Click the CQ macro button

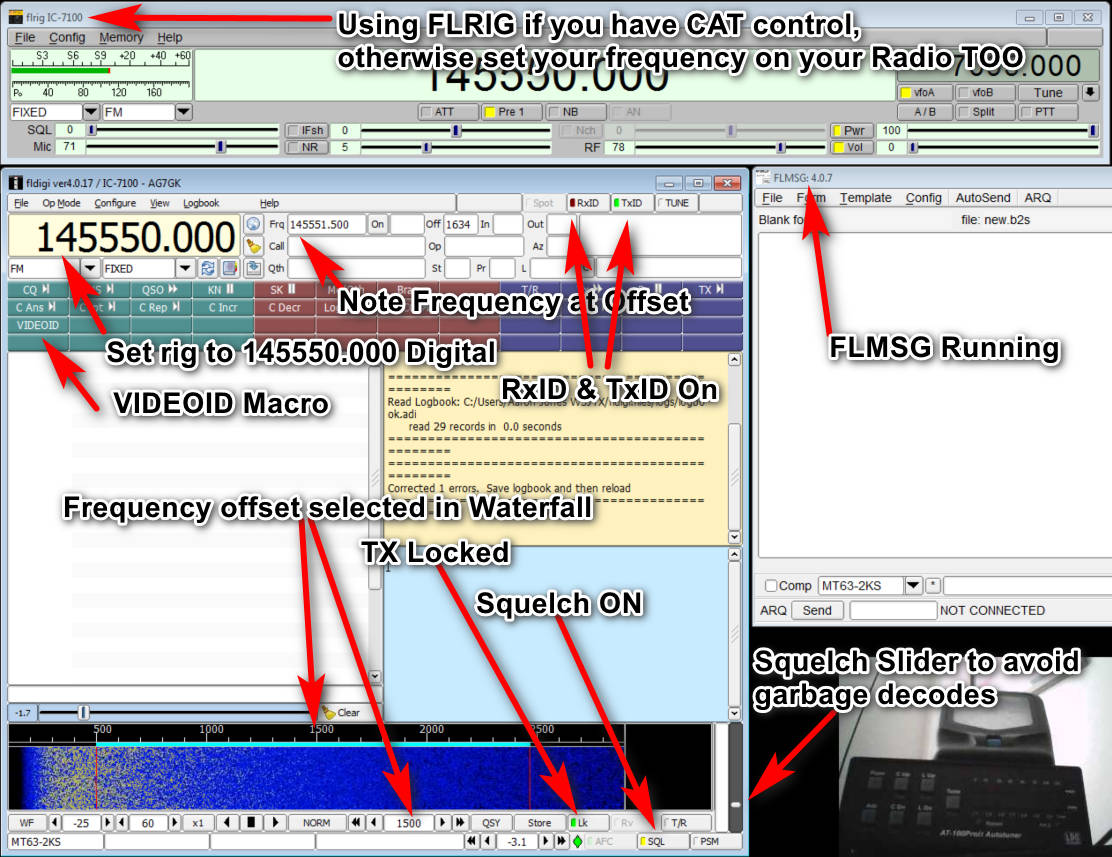click(x=38, y=289)
